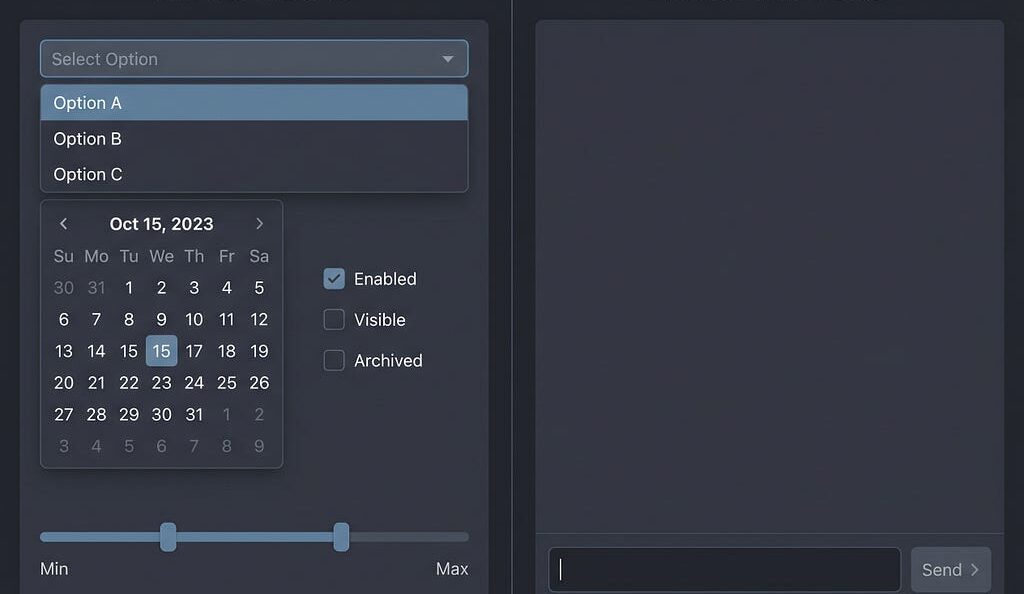Select October 15 in the calendar
Screen dimensions: 1024x594
(x=161, y=351)
